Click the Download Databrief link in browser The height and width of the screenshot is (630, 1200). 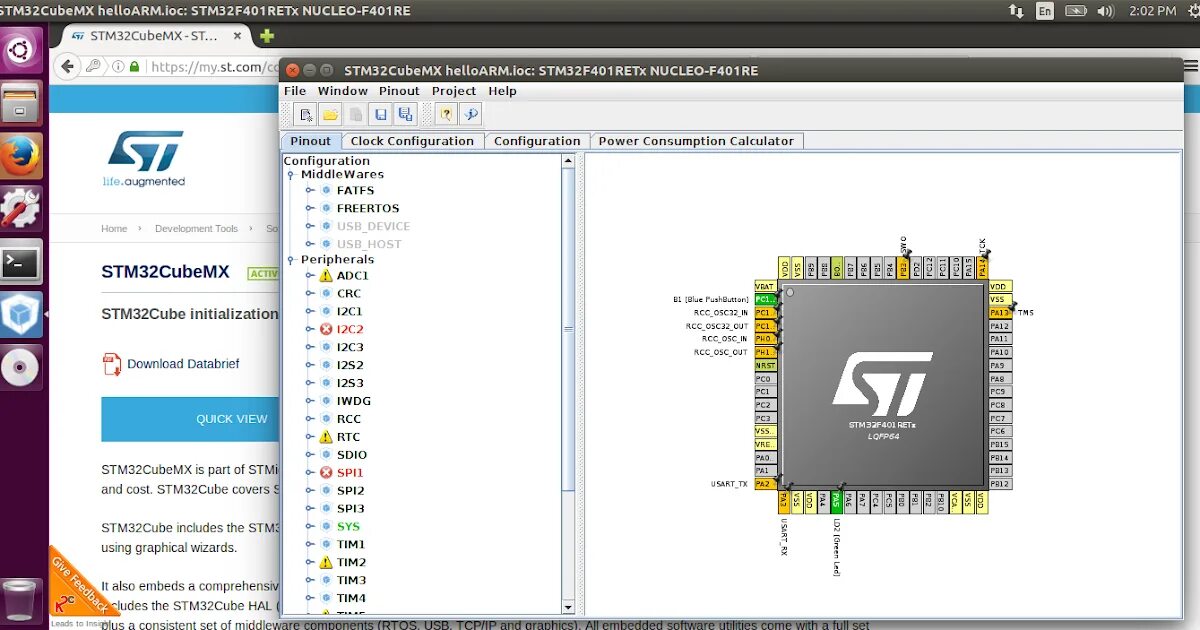183,364
